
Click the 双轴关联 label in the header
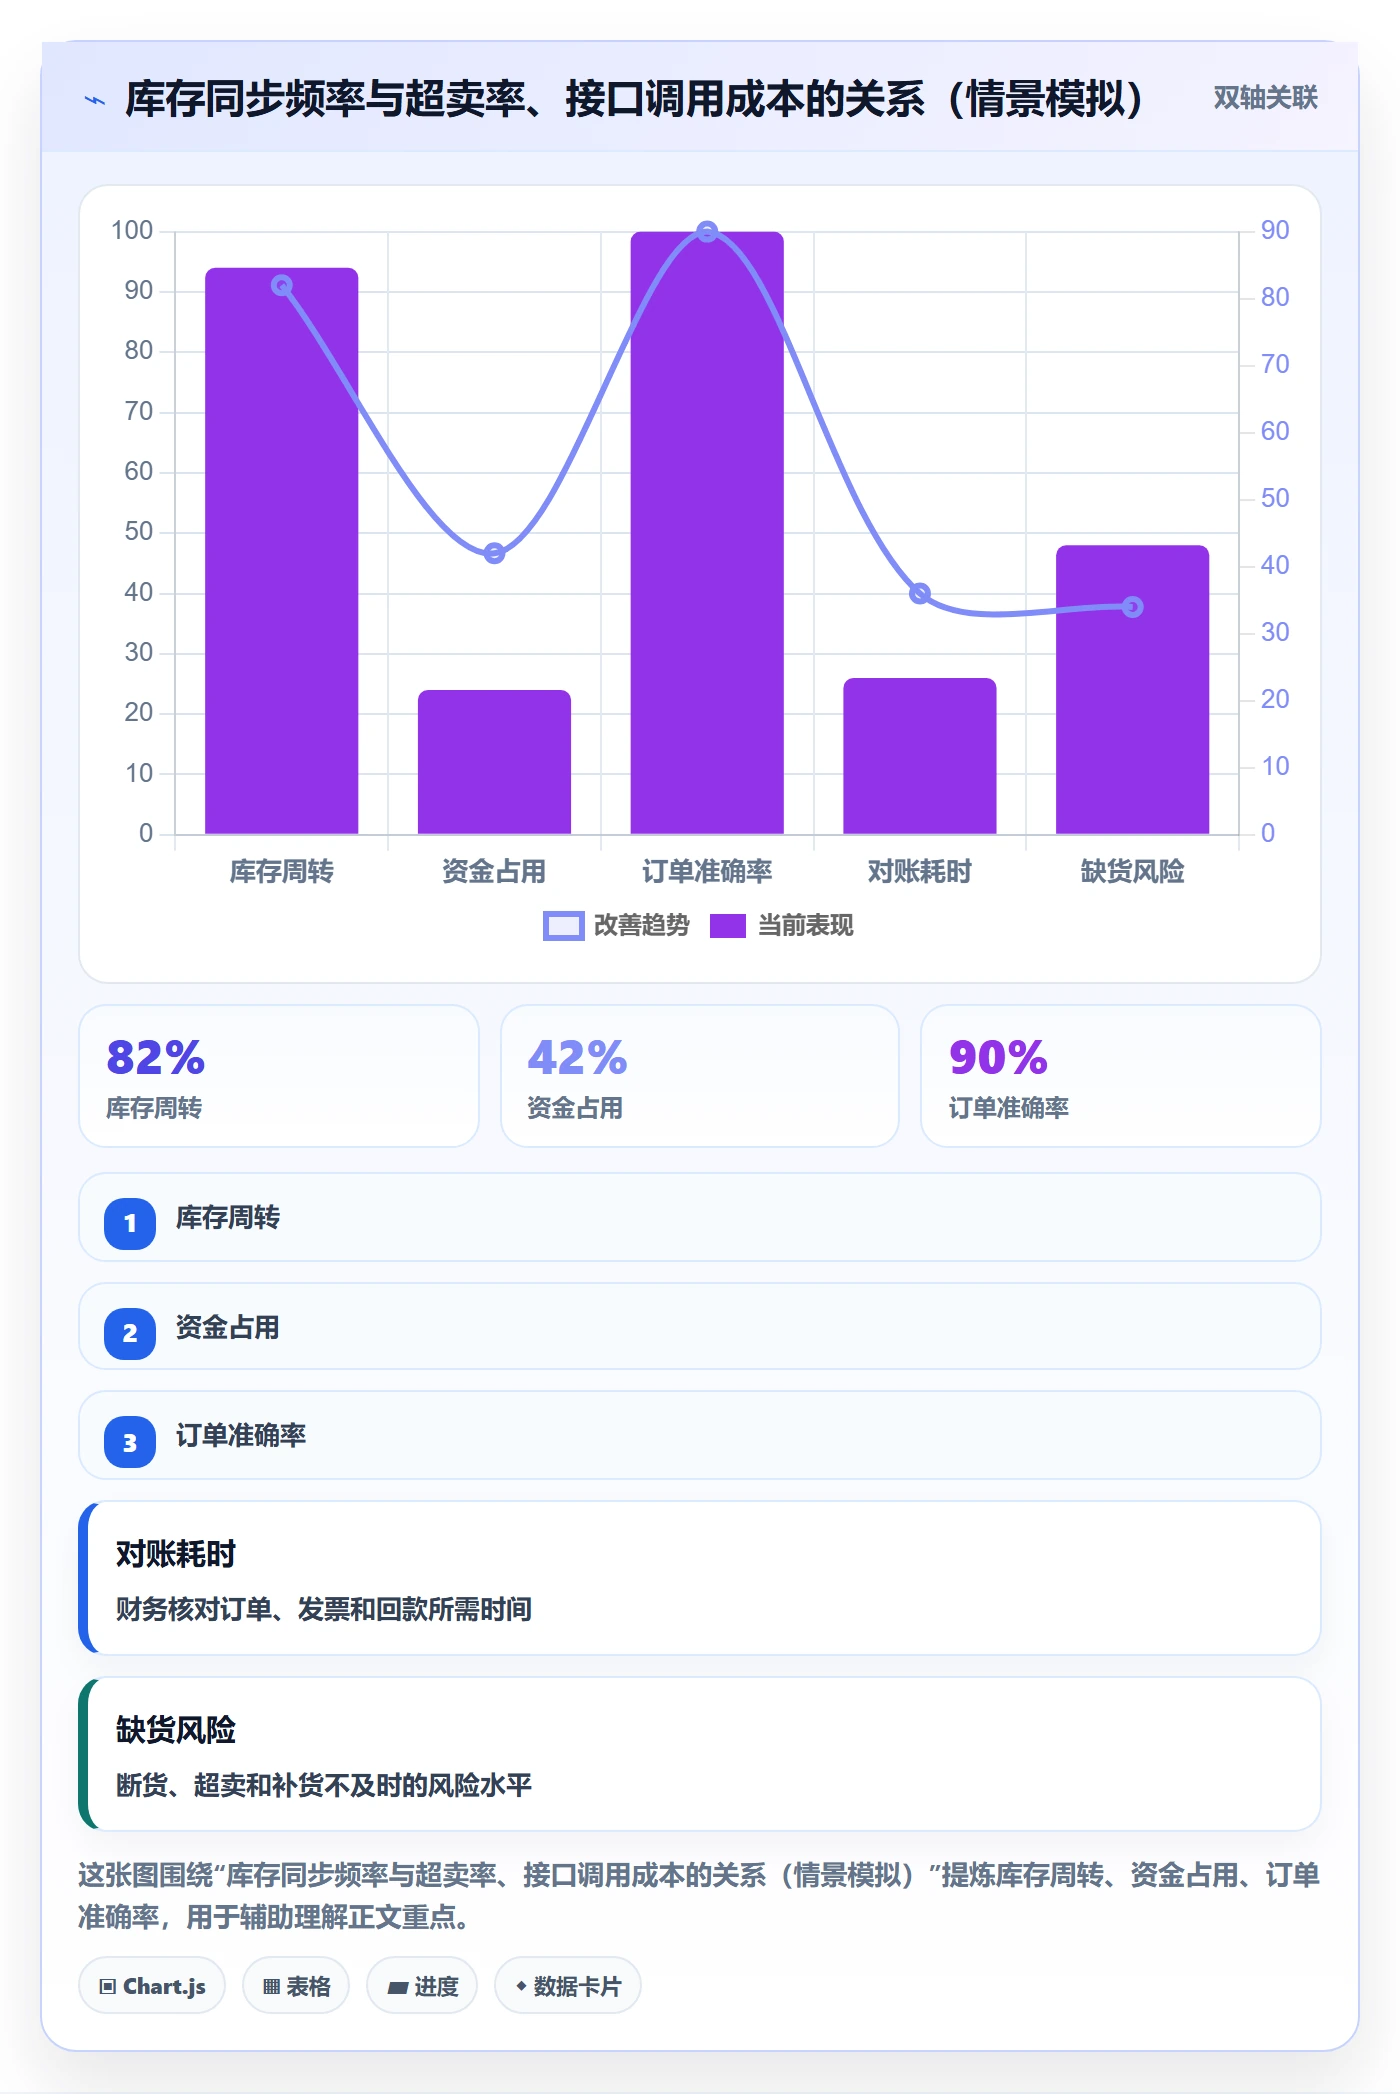1265,98
